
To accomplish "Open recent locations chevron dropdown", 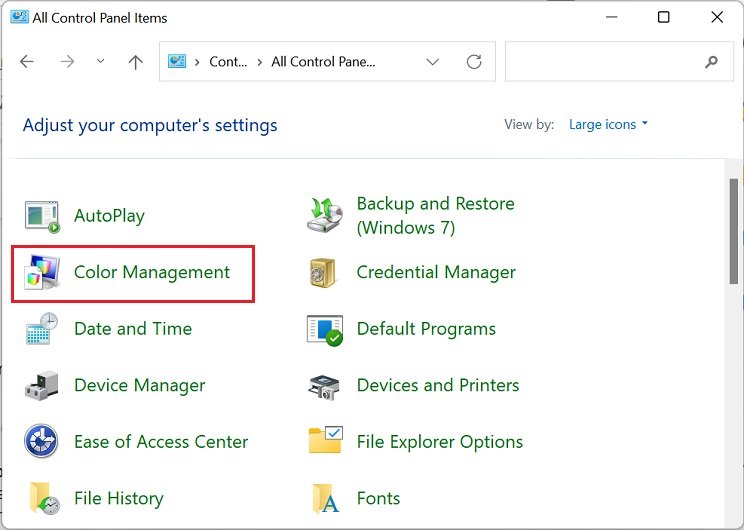I will click(100, 62).
